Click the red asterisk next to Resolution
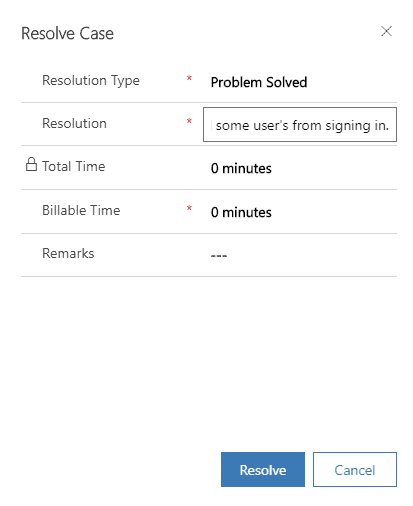This screenshot has width=413, height=506. click(189, 121)
